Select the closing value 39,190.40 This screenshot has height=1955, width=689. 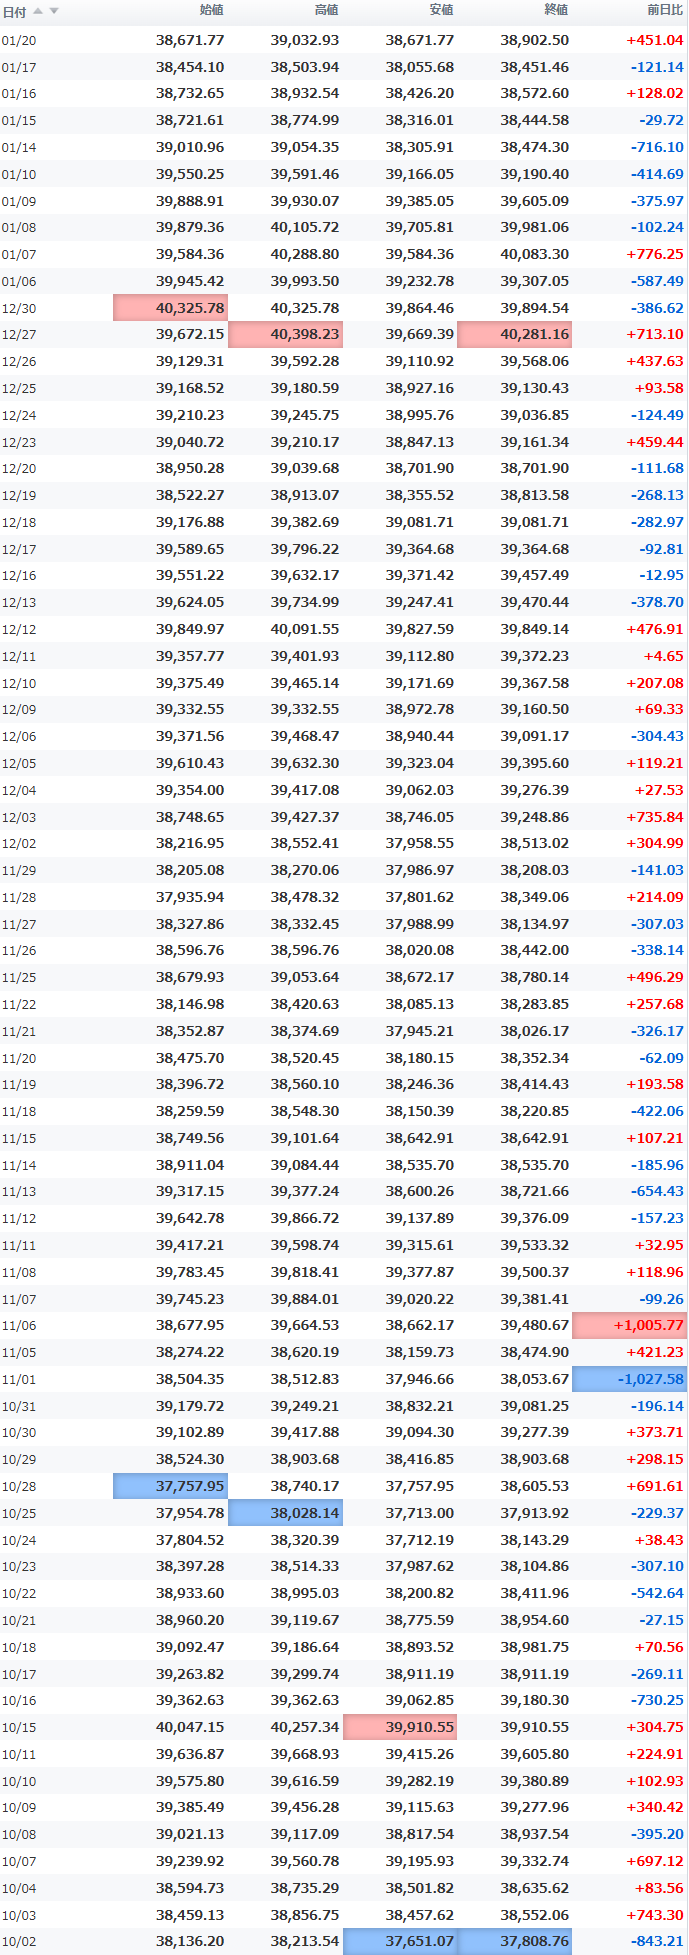534,174
